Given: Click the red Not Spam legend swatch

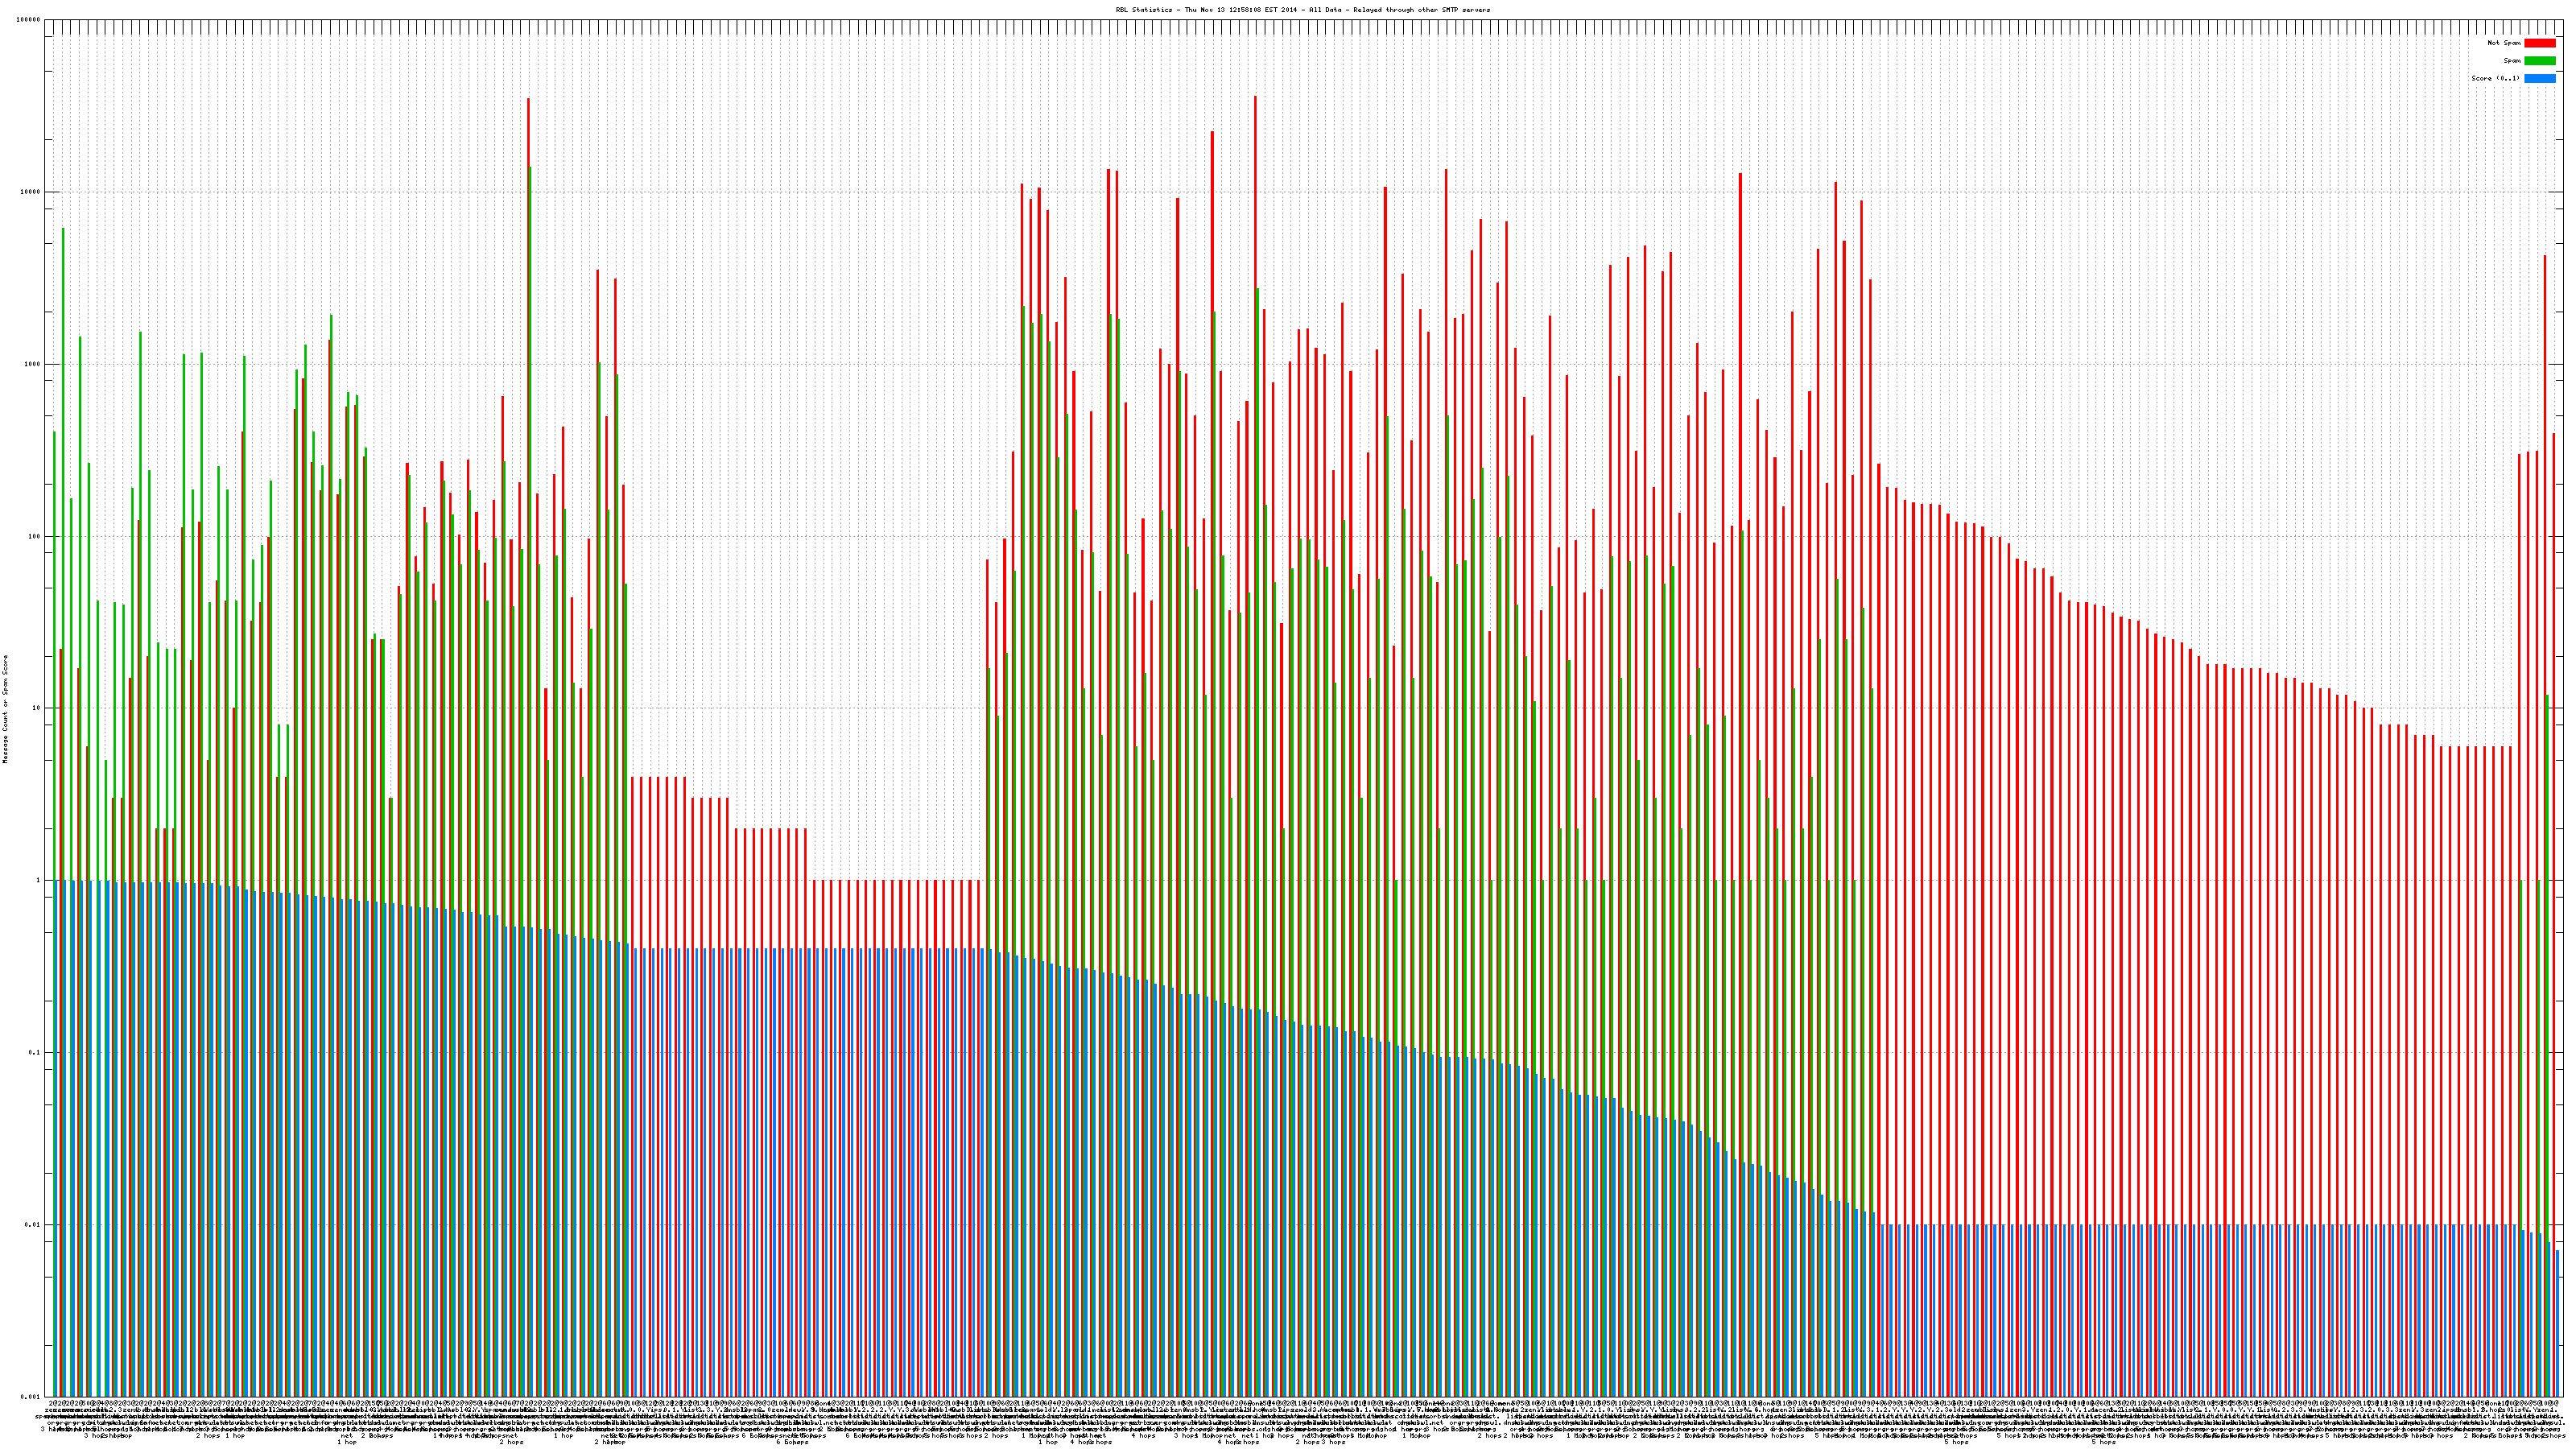Looking at the screenshot, I should 2539,43.
